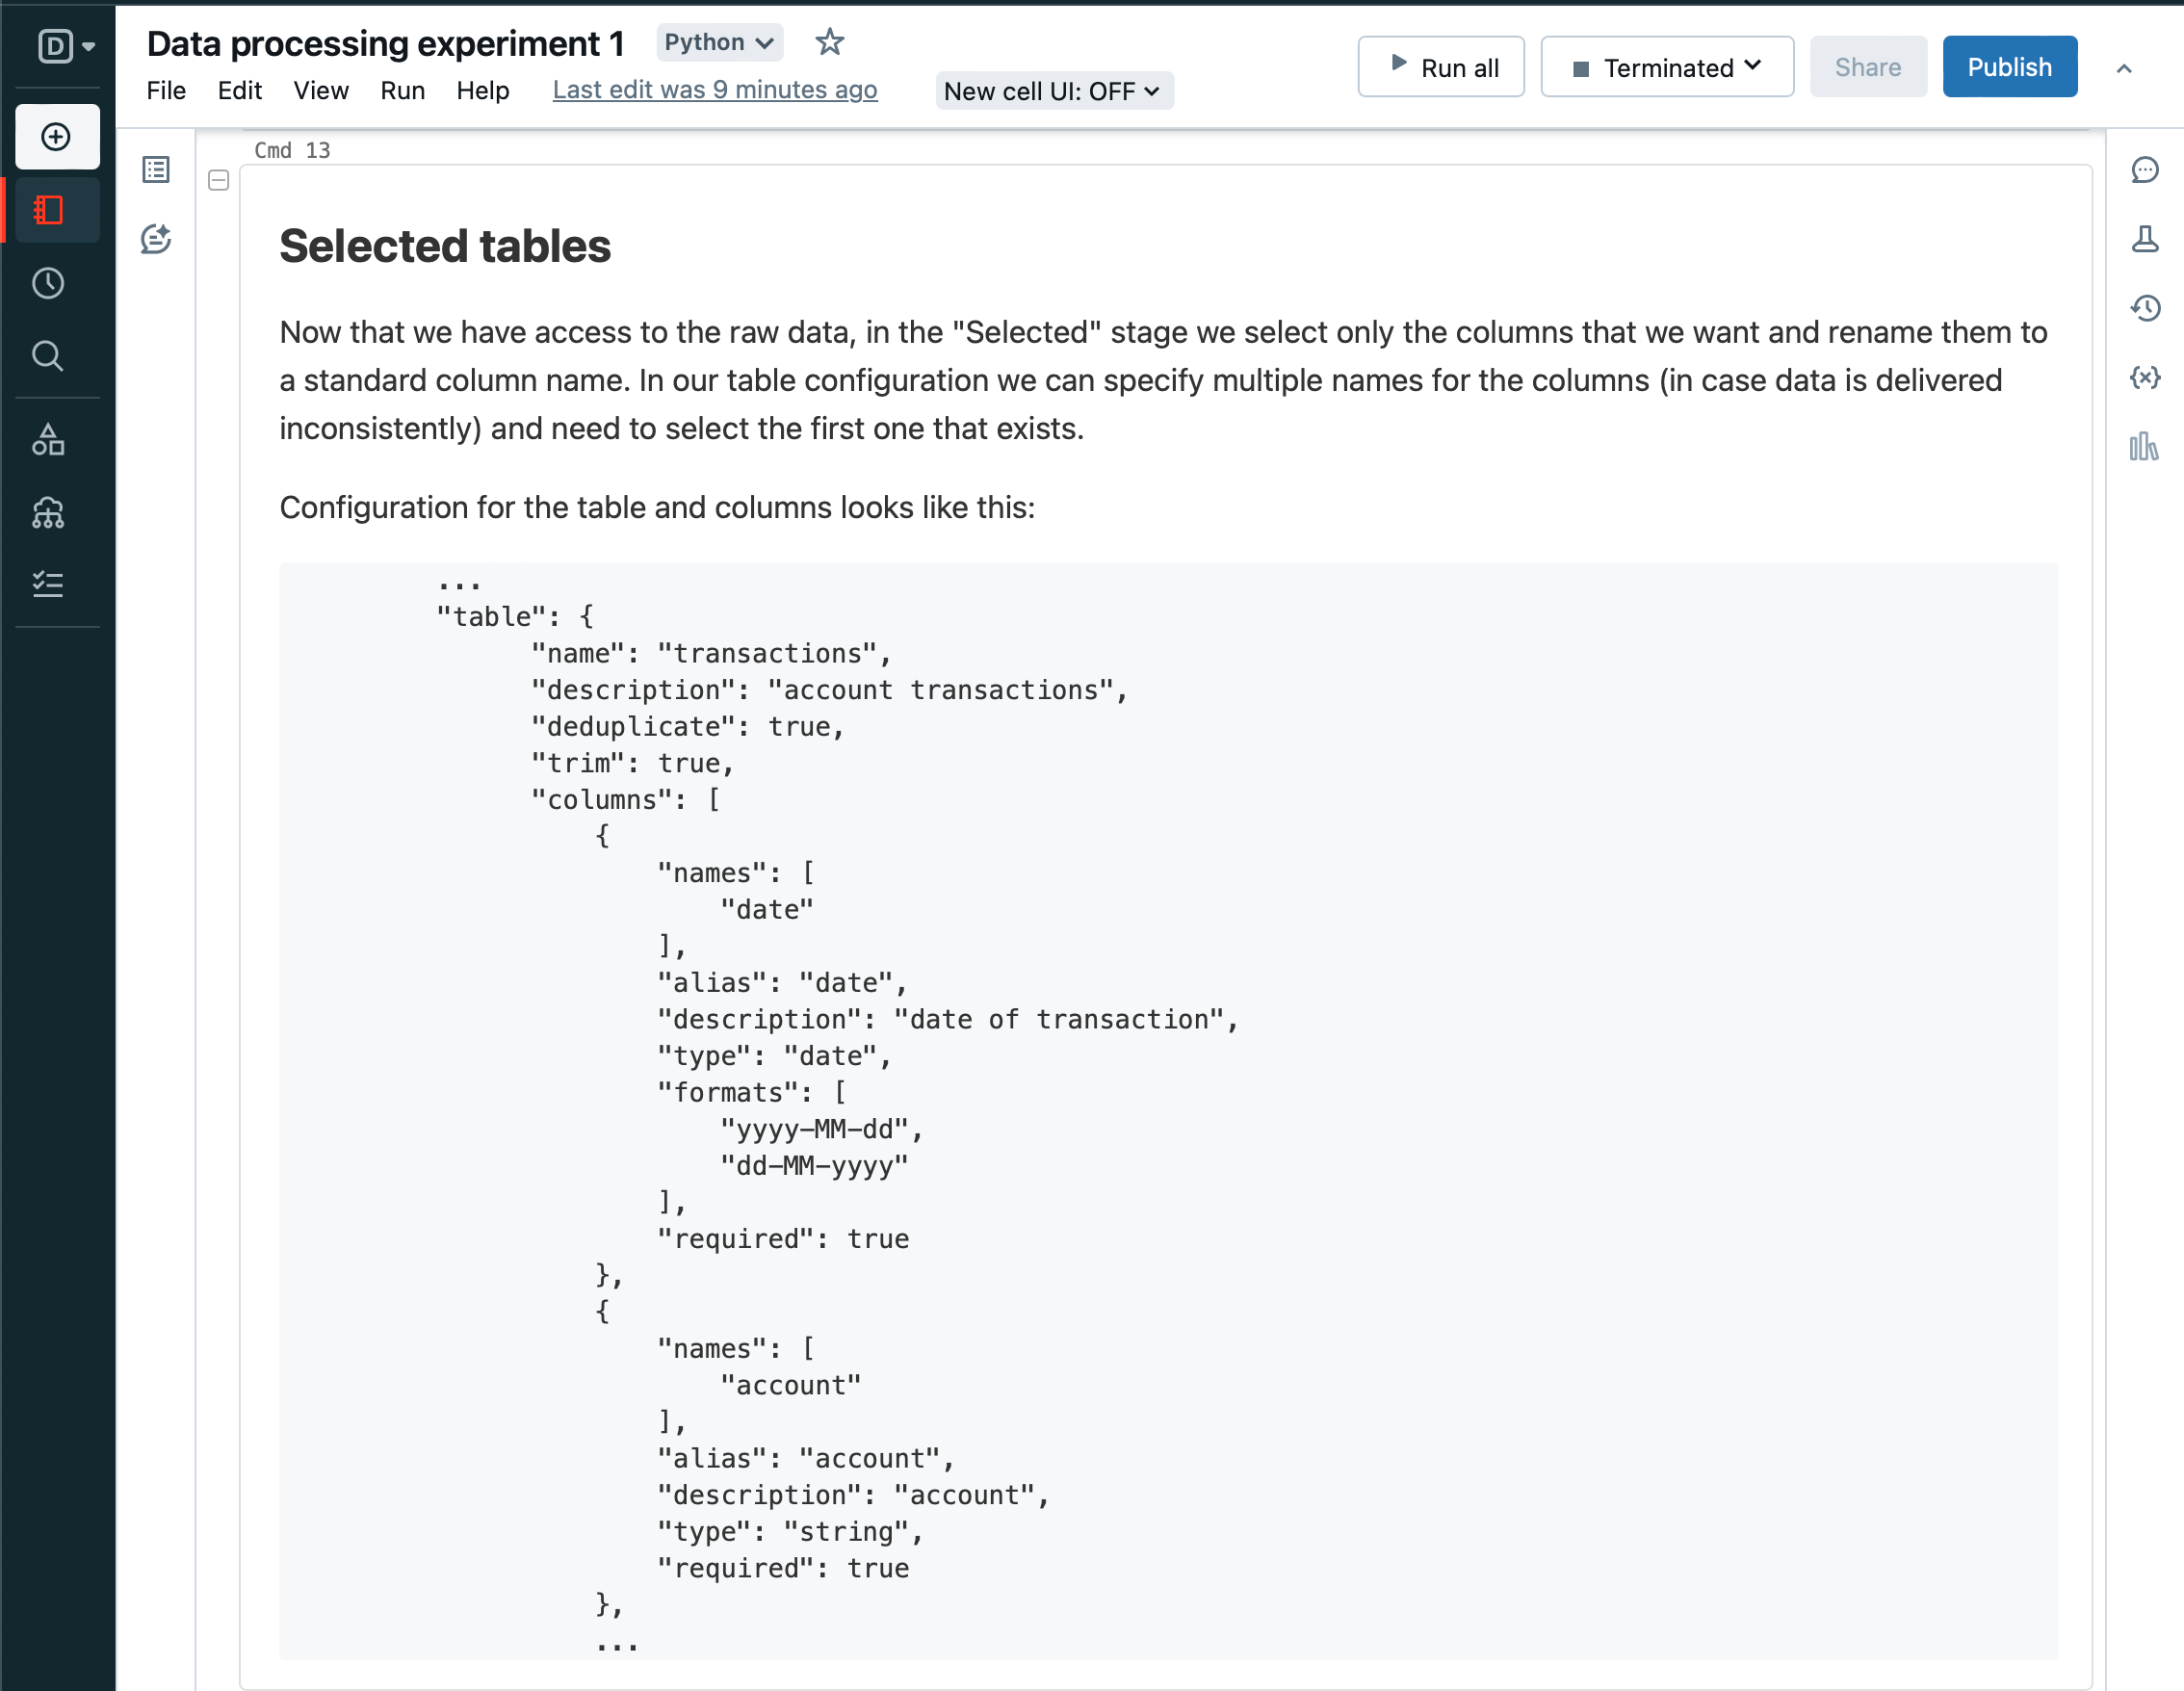Click the blue Publish button
The width and height of the screenshot is (2184, 1691).
click(2008, 67)
